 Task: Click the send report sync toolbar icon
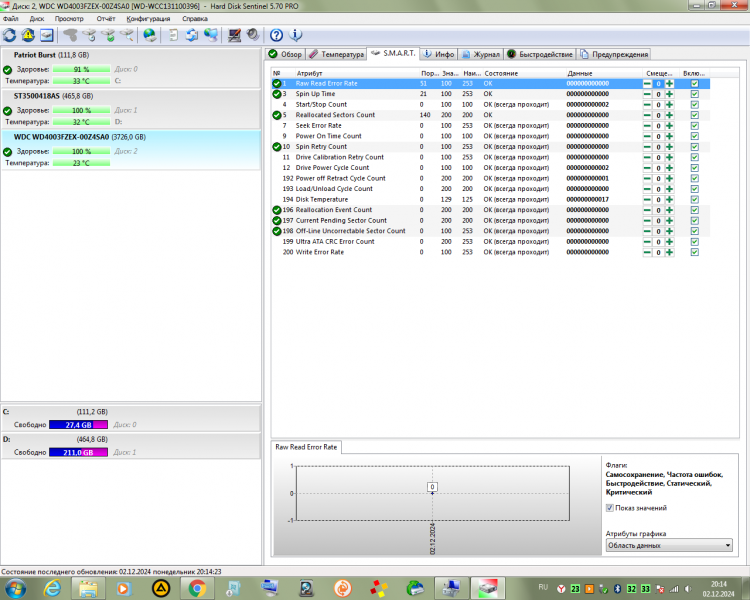(x=192, y=35)
